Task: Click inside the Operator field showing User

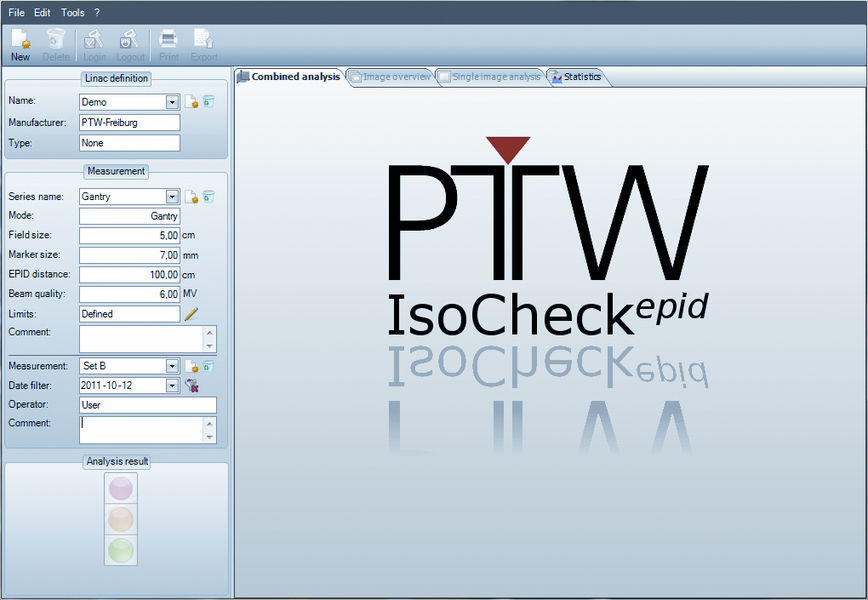Action: point(147,404)
